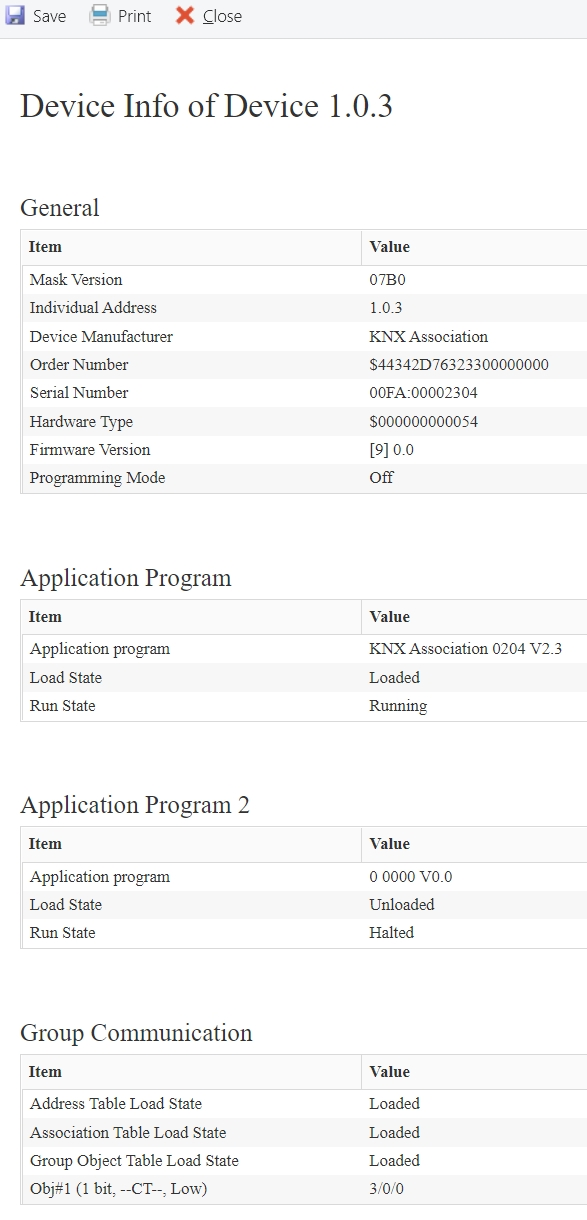Screen dimensions: 587x1220
Task: Click the Application Program 2 heading
Action: (x=135, y=805)
